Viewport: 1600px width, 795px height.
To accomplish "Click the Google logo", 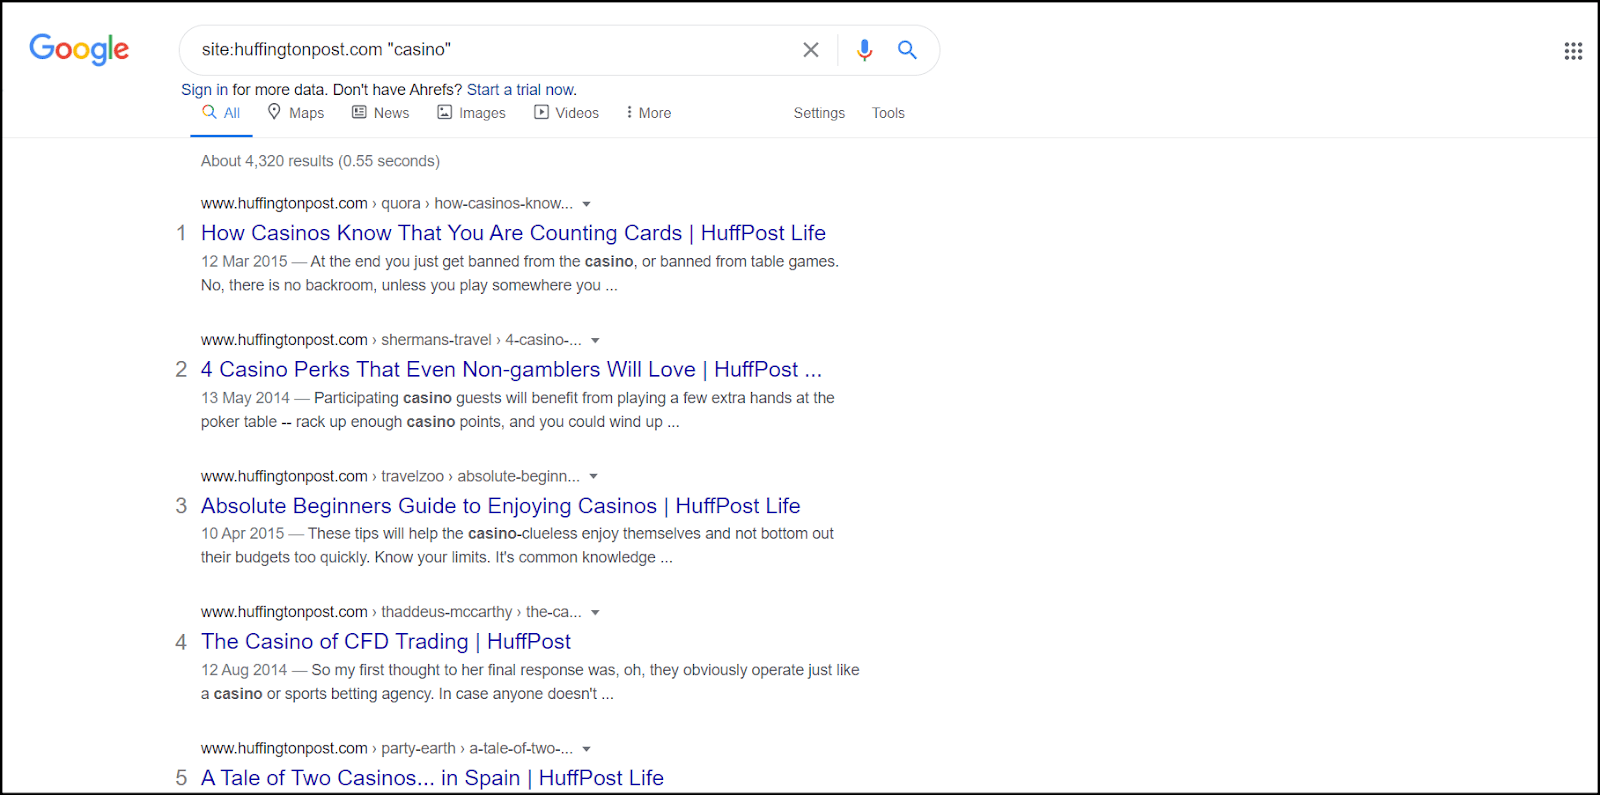I will 79,49.
